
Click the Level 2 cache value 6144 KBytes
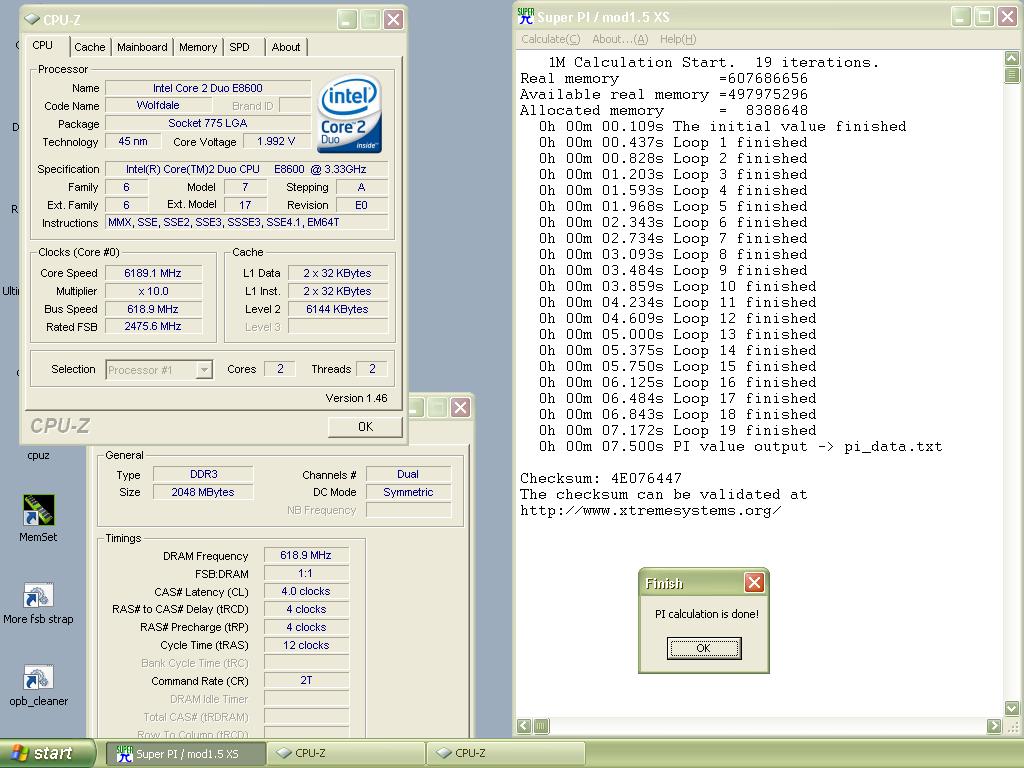(x=338, y=309)
